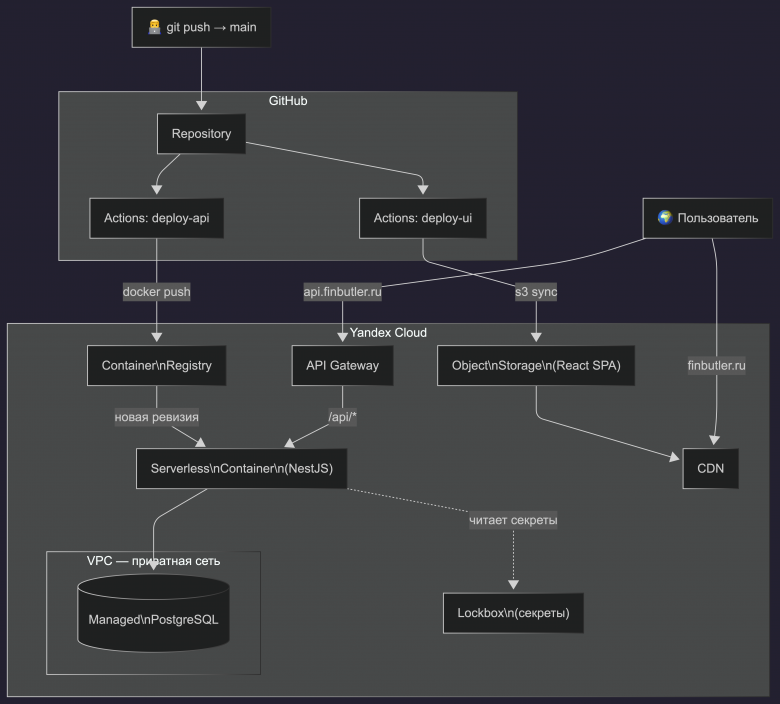Click the developer emoji icon beside git push
This screenshot has height=704, width=780.
tap(155, 27)
